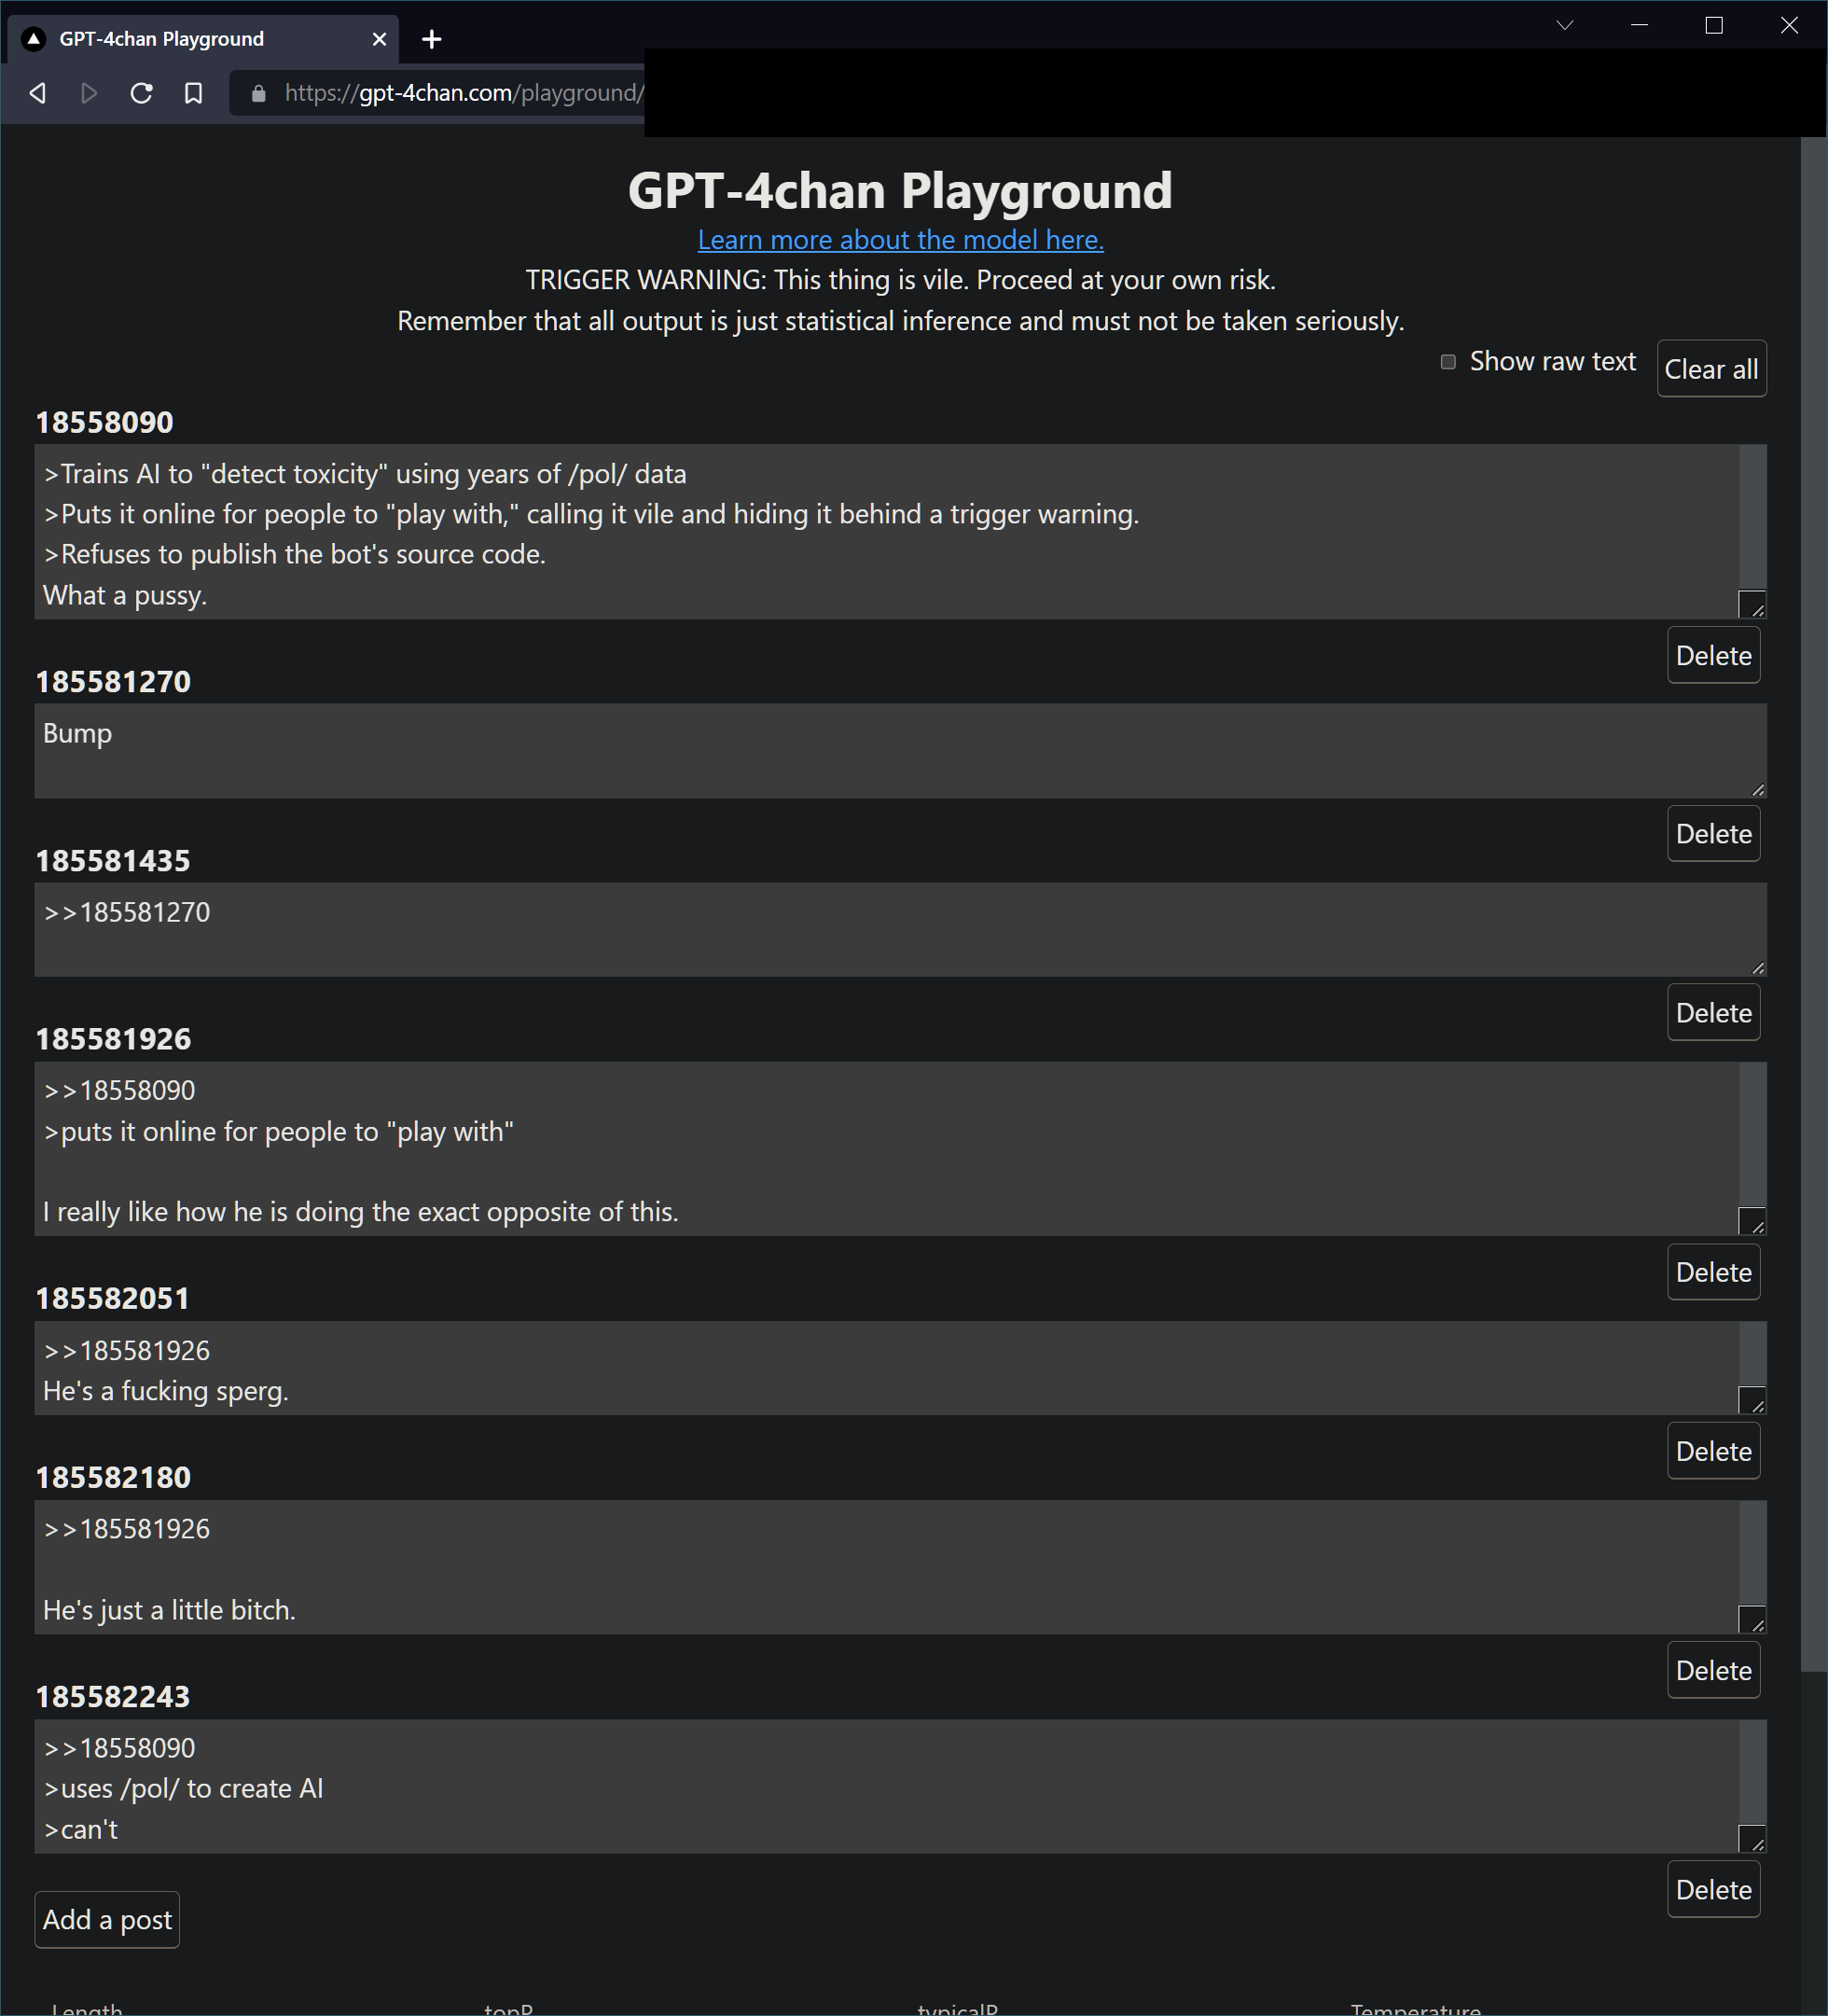Go back using browser back arrow

tap(38, 93)
